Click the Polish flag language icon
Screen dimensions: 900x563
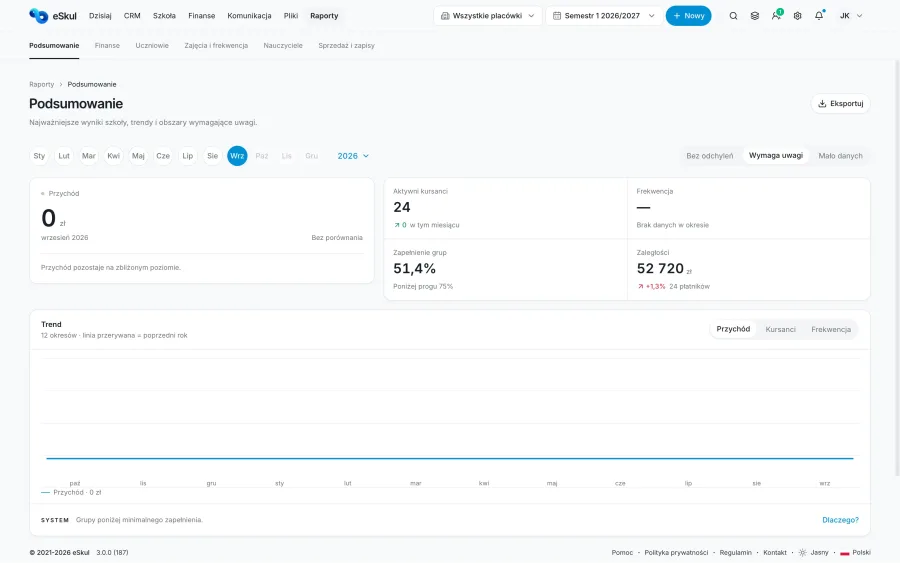844,553
